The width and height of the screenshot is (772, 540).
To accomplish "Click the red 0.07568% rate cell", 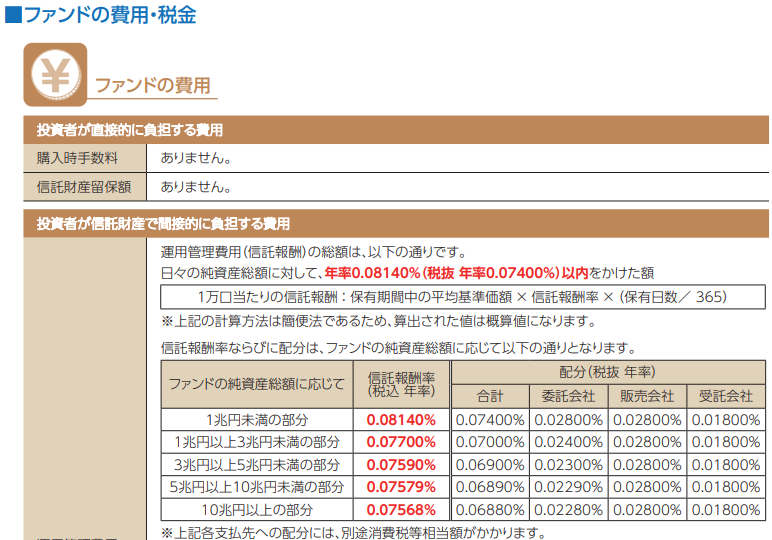I will pos(401,509).
